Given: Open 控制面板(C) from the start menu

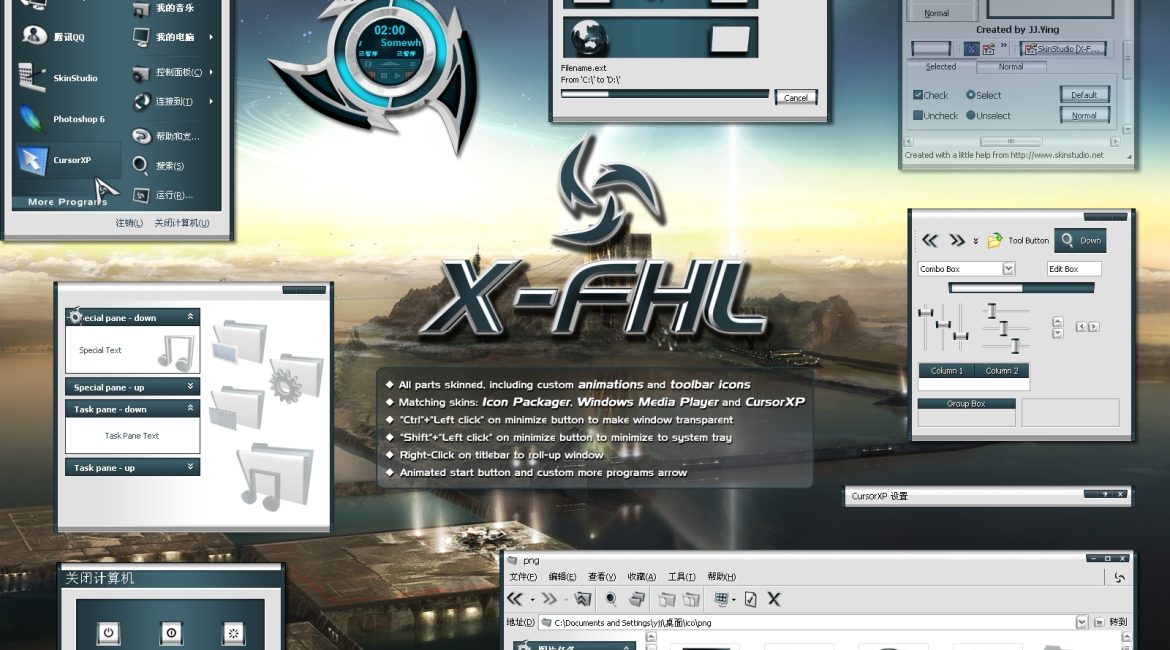Looking at the screenshot, I should (x=173, y=72).
